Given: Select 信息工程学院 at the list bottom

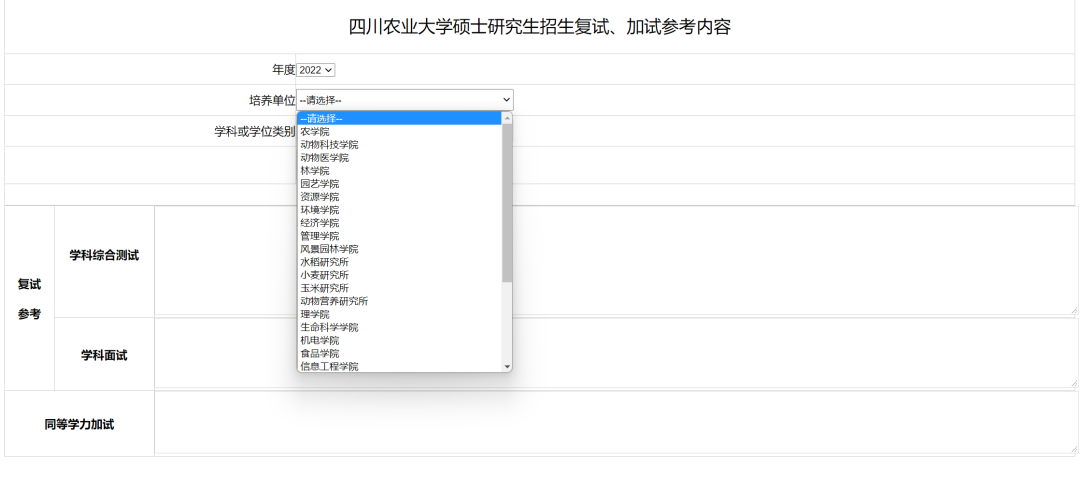Looking at the screenshot, I should (x=329, y=366).
